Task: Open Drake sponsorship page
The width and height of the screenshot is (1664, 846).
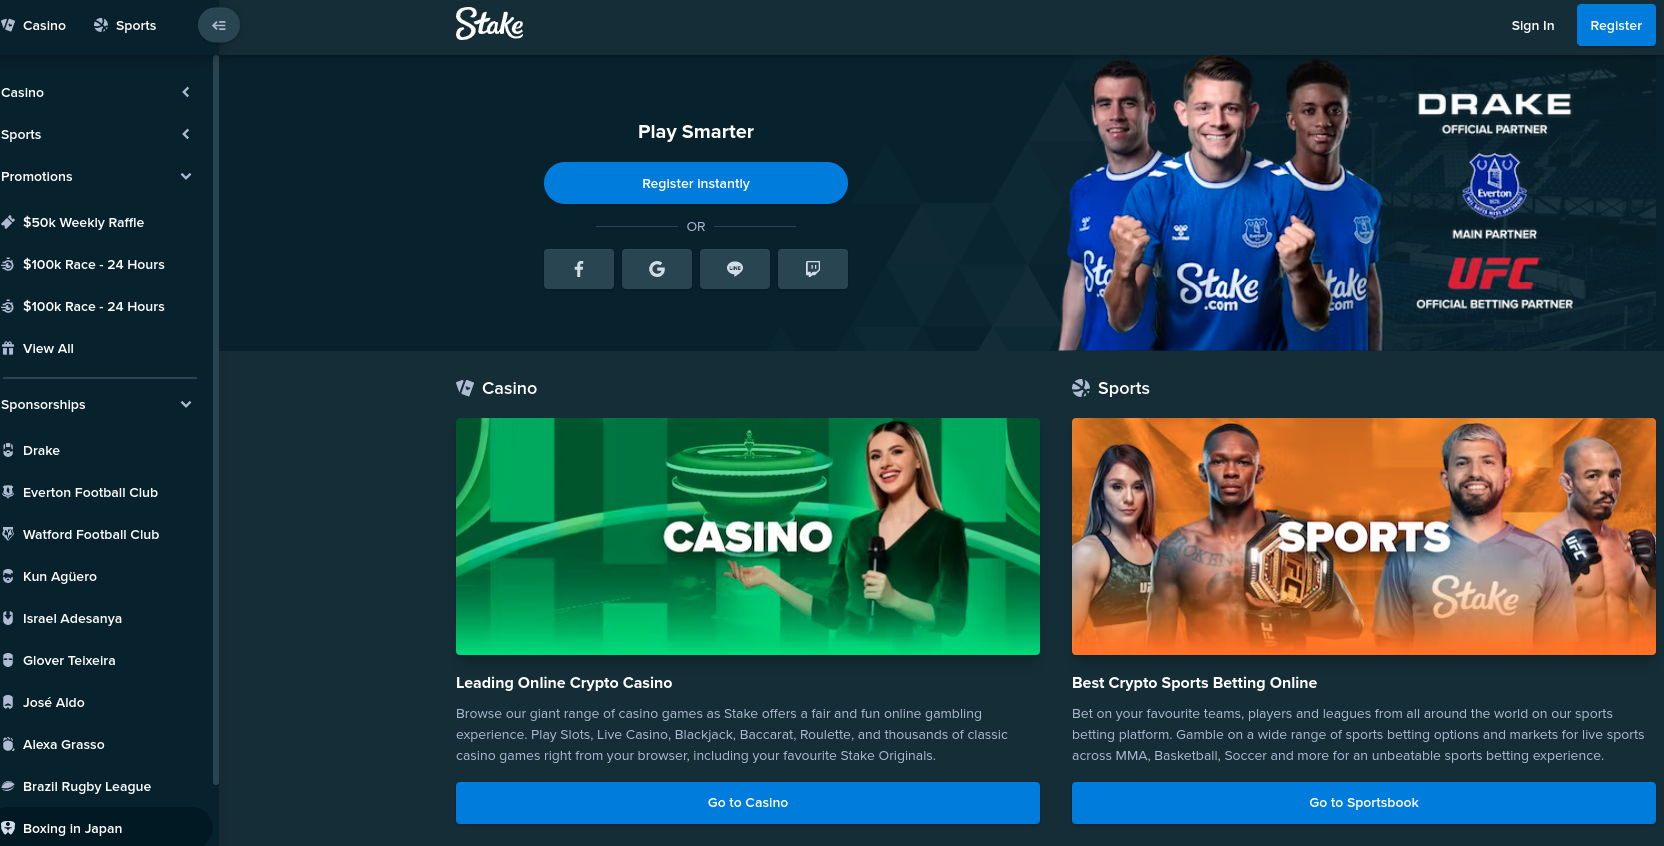Action: [x=42, y=450]
